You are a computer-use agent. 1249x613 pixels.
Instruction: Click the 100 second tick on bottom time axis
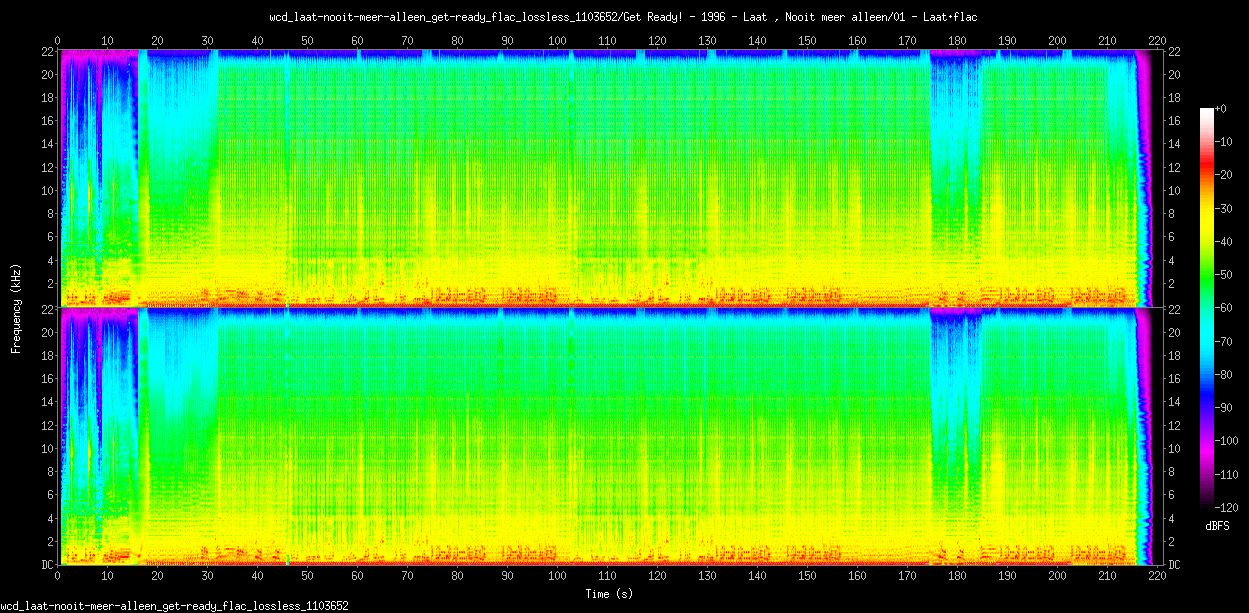point(557,577)
